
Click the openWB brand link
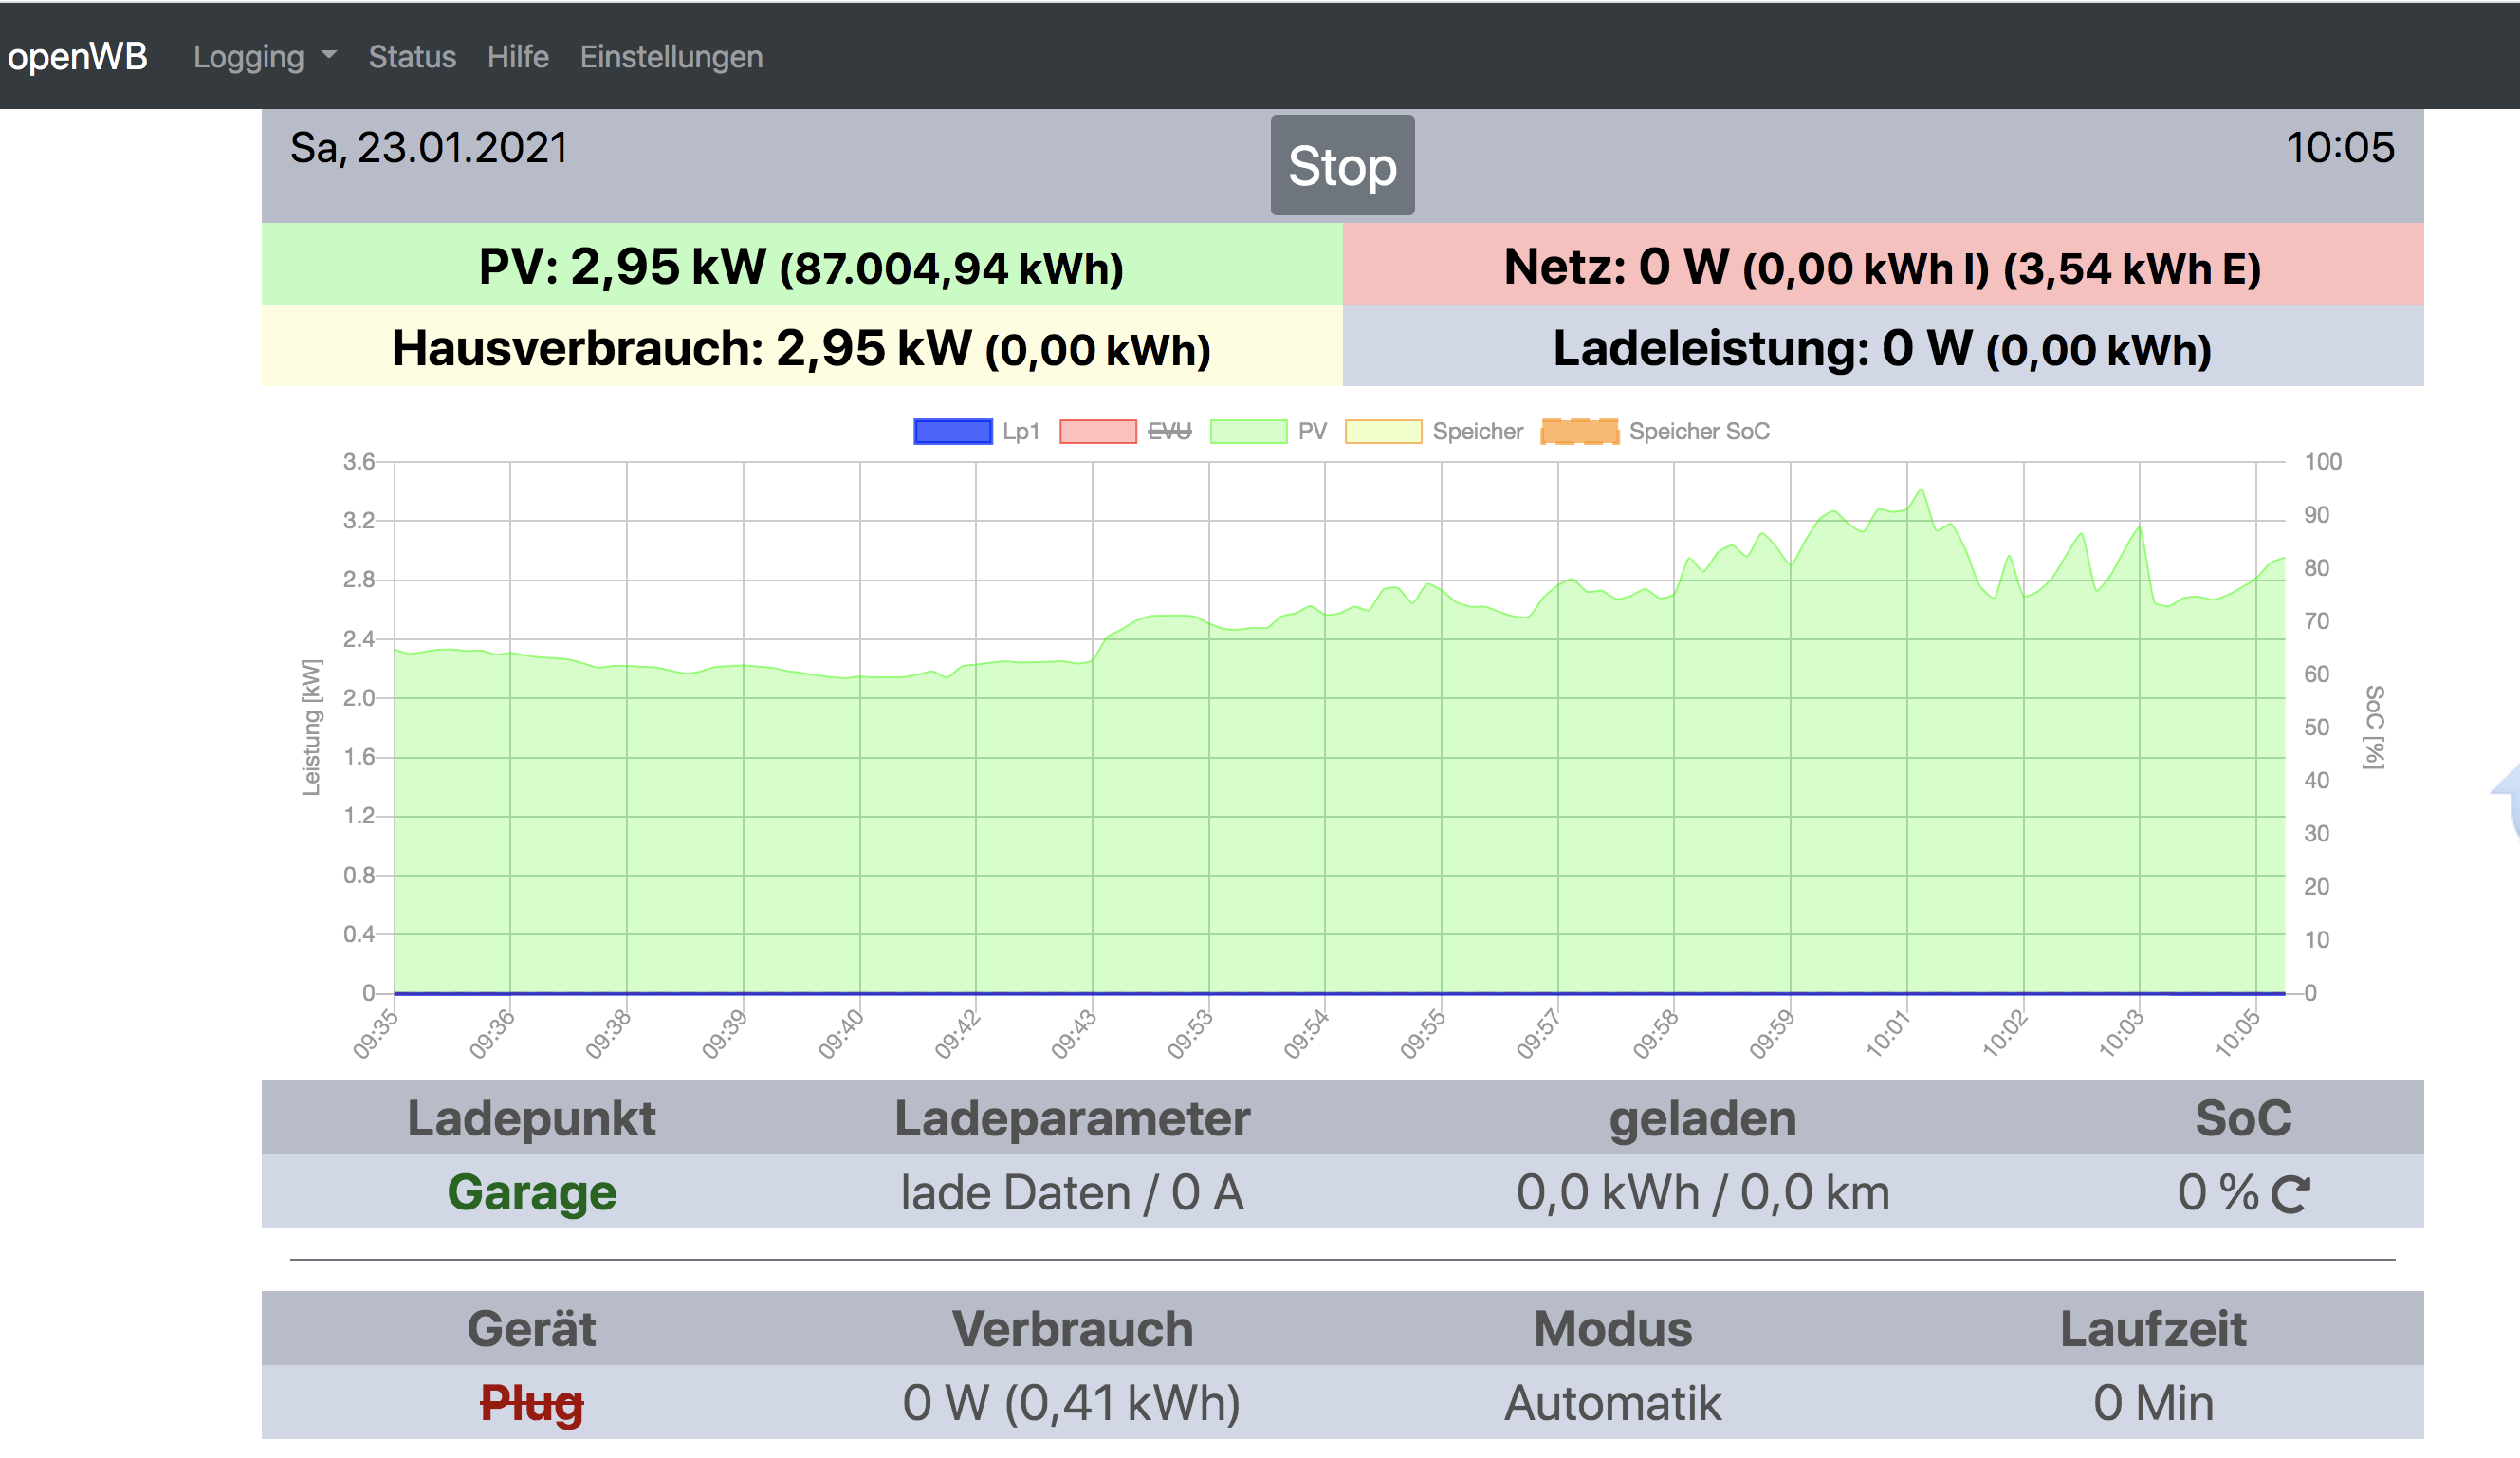77,57
